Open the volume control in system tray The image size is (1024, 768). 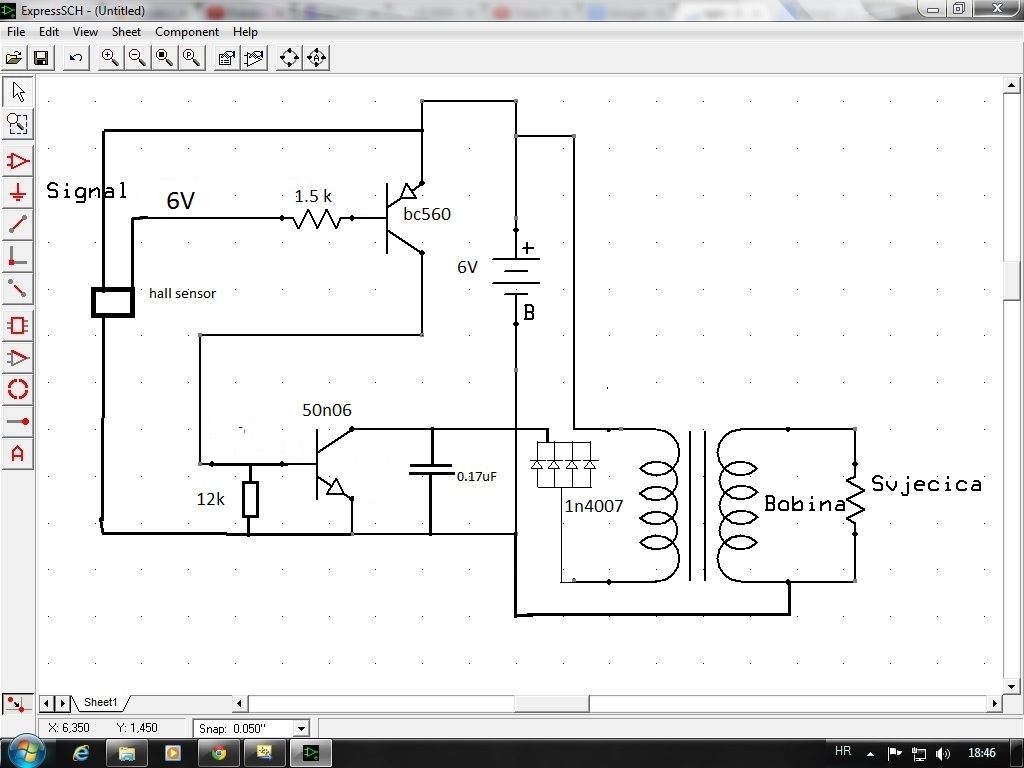pyautogui.click(x=942, y=754)
